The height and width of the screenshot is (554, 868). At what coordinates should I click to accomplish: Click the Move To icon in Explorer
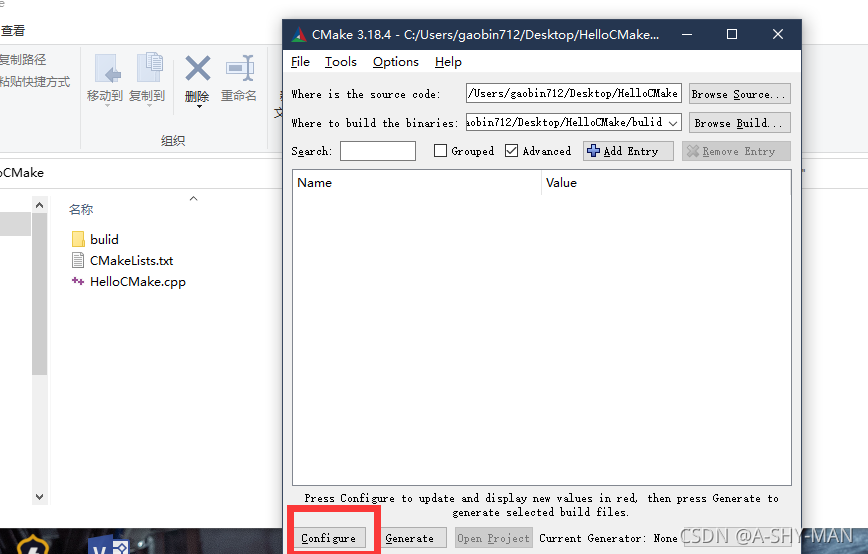click(107, 69)
